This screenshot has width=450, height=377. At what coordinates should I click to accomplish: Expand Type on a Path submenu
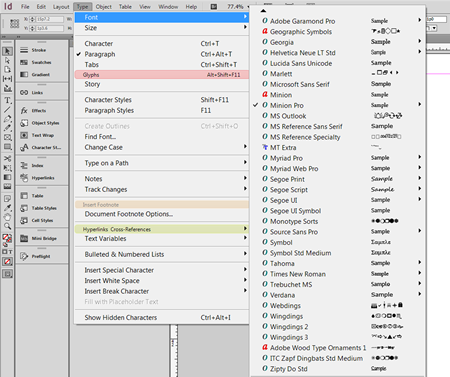click(x=162, y=163)
